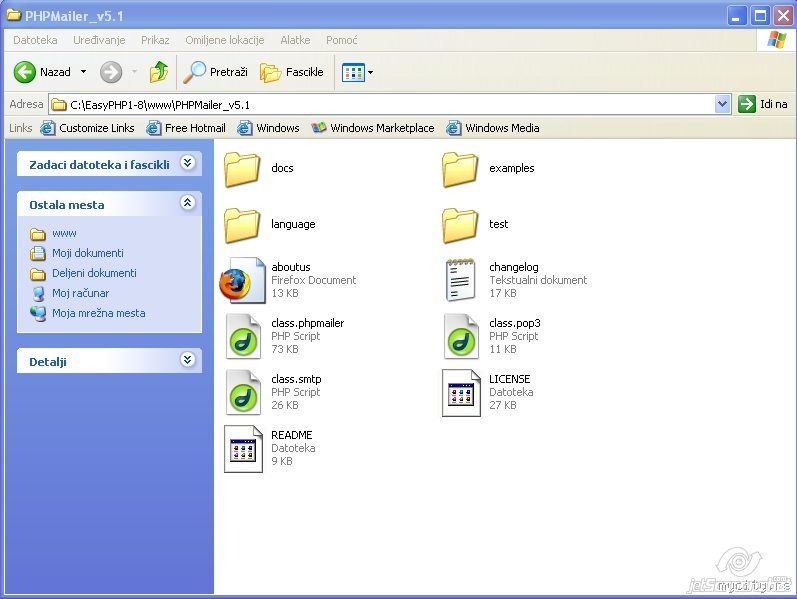Open the Alatke menu

click(295, 40)
